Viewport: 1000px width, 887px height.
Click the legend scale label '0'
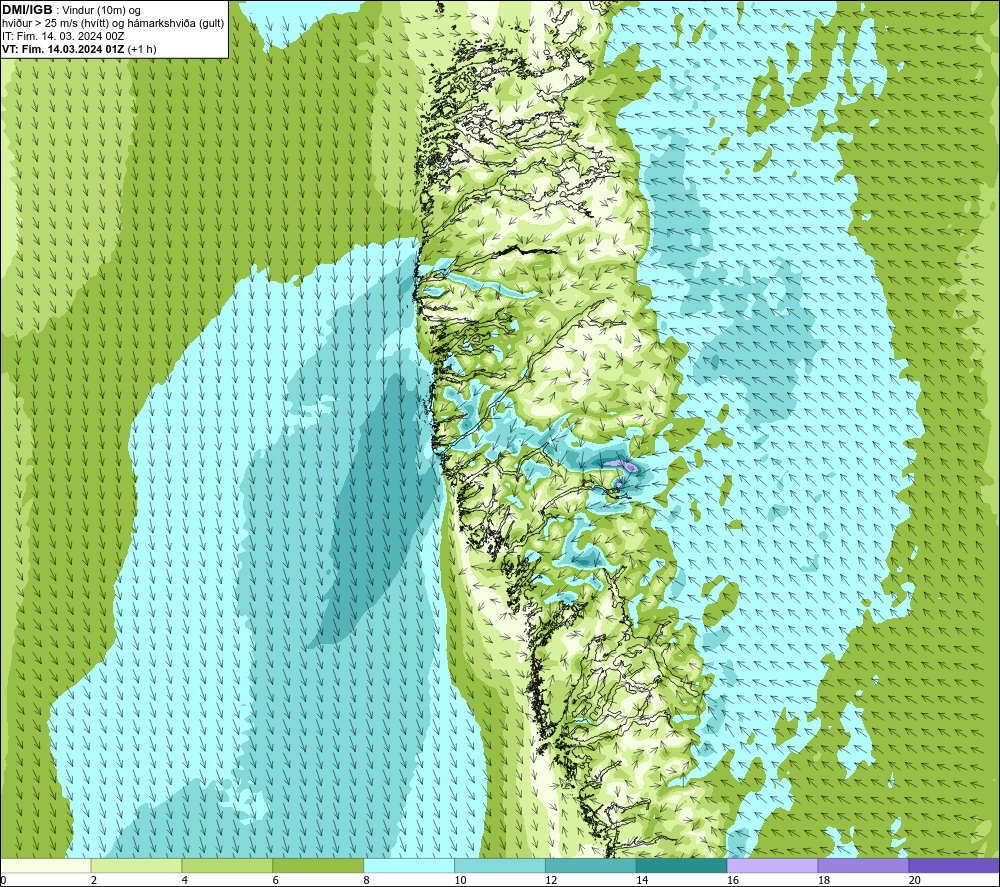(3, 880)
